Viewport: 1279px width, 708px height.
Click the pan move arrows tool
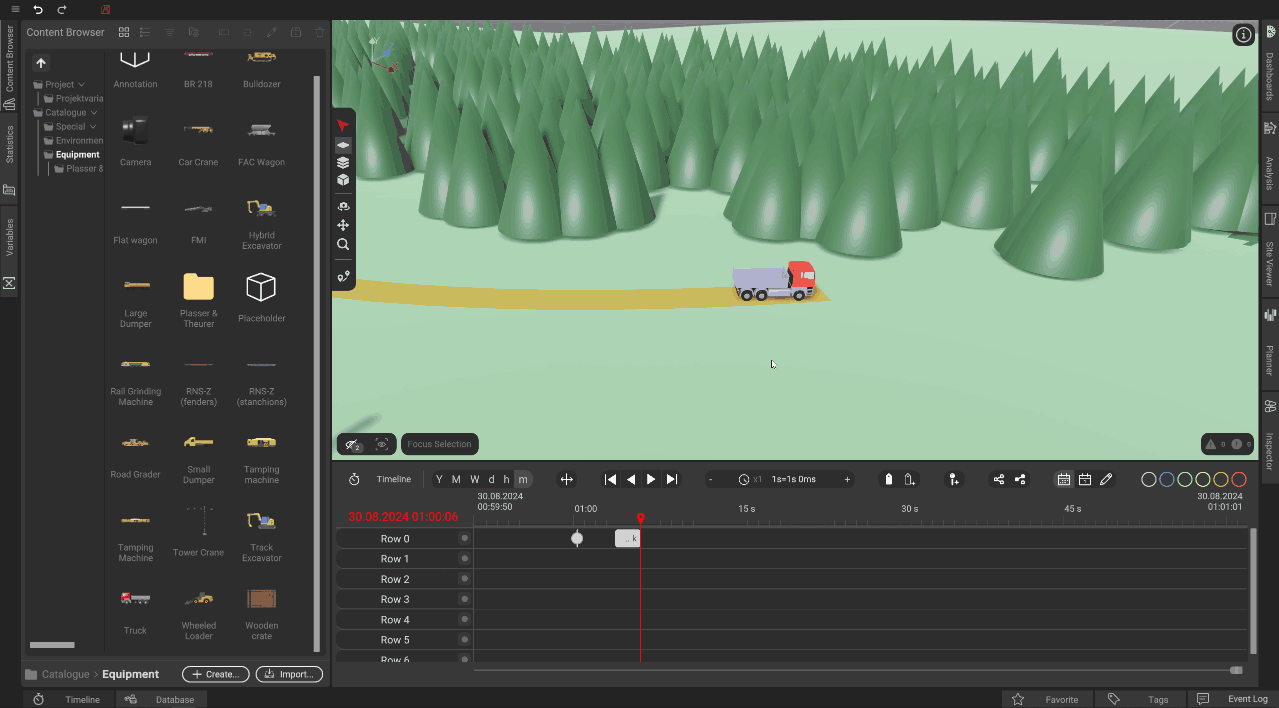343,225
